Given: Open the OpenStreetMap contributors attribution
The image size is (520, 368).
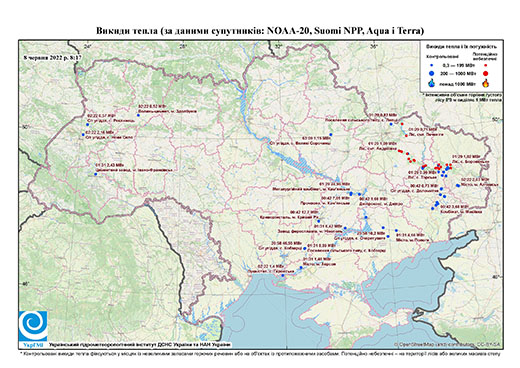Looking at the screenshot, I should [447, 344].
